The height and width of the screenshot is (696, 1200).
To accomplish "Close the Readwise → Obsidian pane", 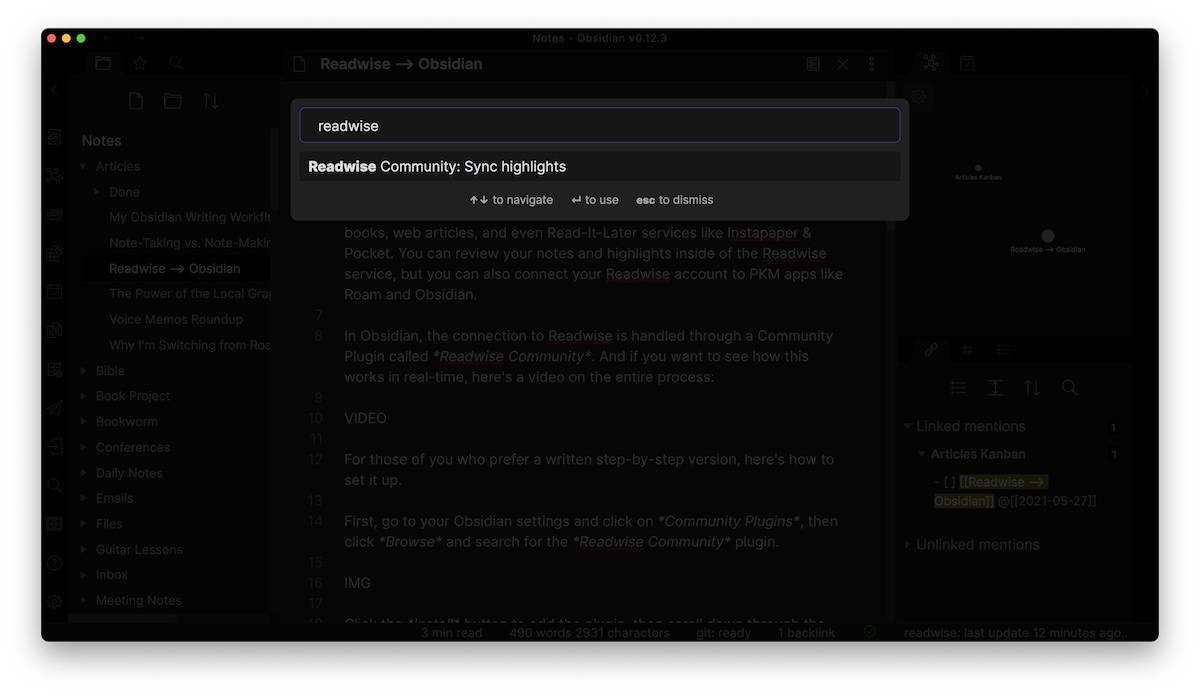I will tap(843, 64).
